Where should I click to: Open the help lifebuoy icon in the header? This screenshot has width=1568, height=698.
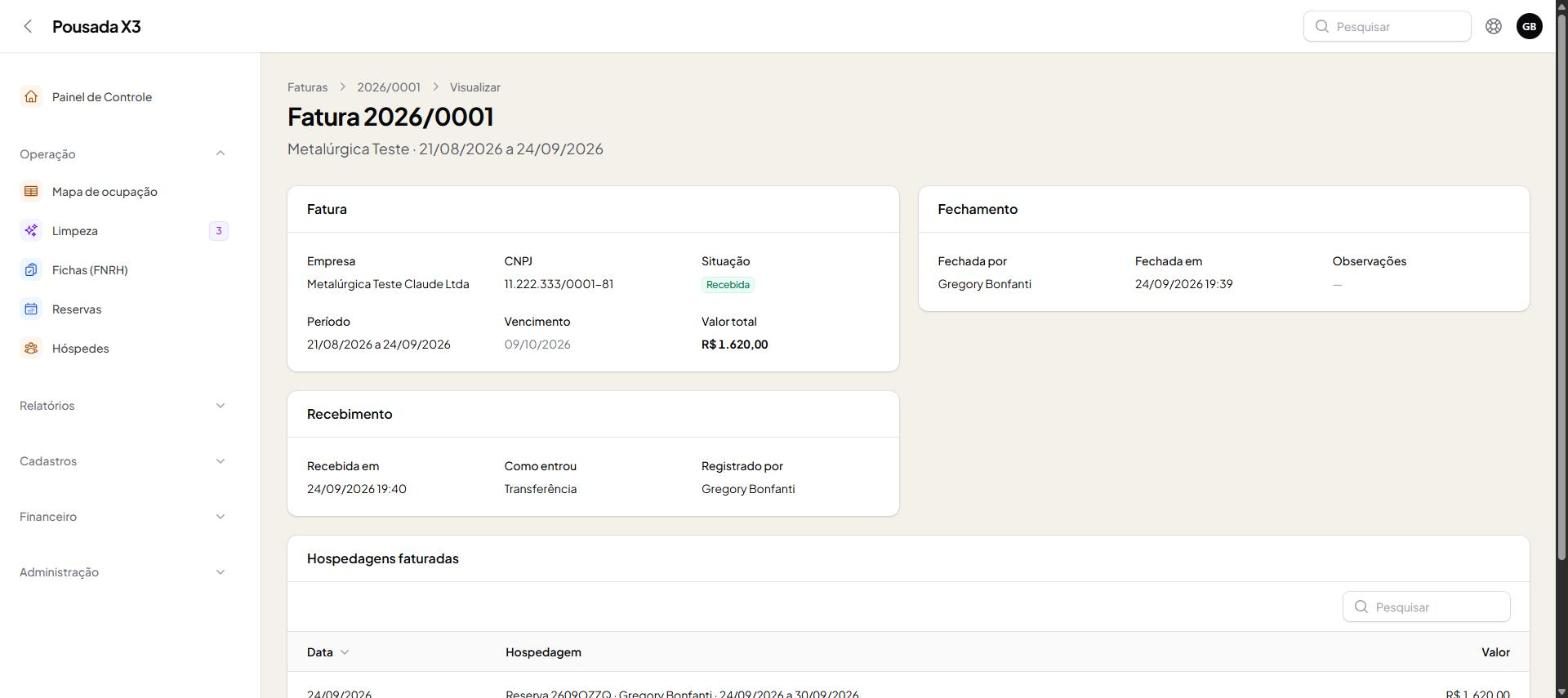[1493, 27]
